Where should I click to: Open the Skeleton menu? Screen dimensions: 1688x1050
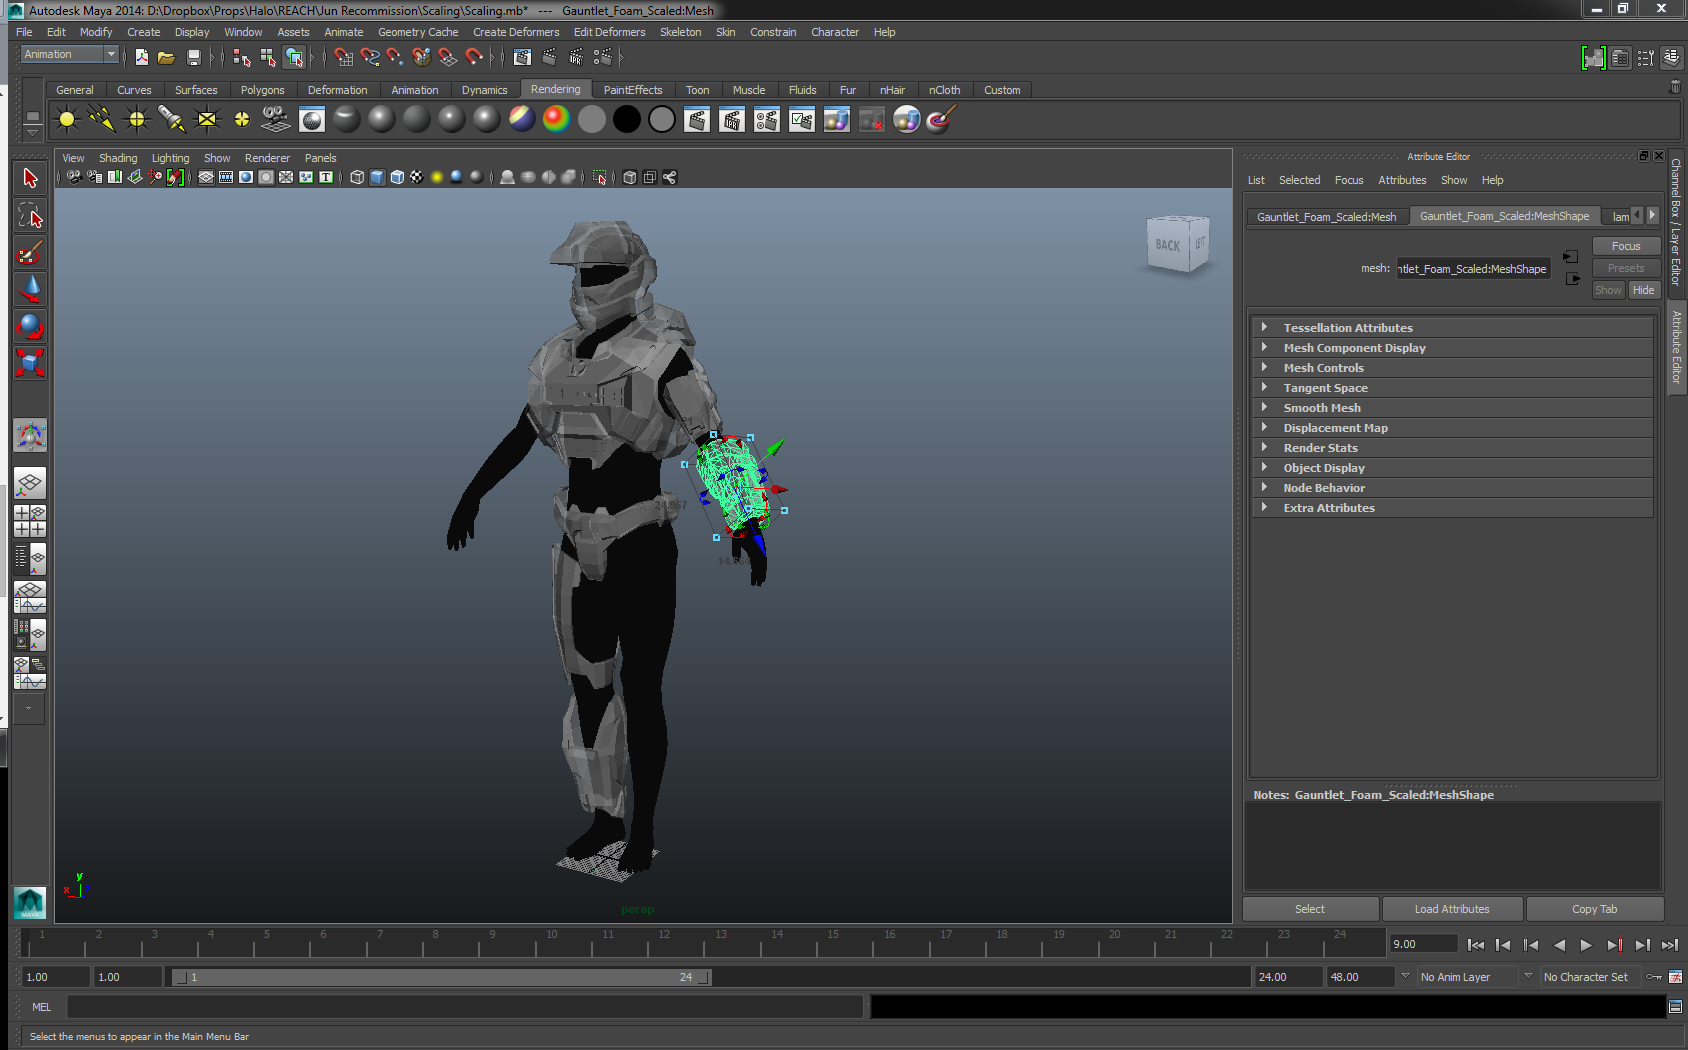tap(680, 32)
